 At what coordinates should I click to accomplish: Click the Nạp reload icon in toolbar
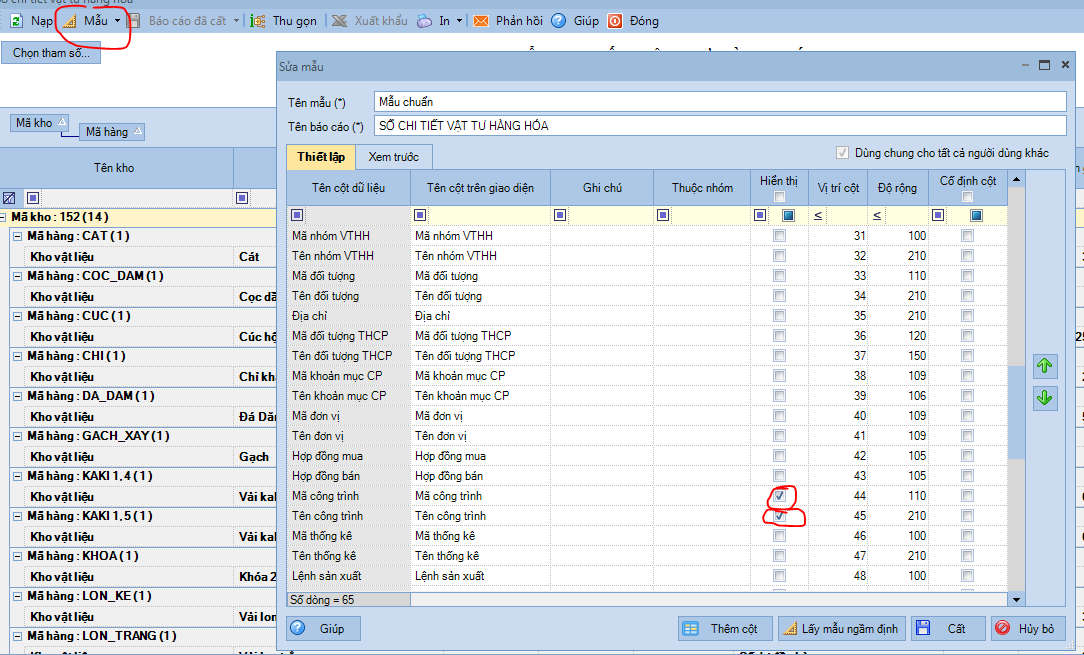coord(16,21)
